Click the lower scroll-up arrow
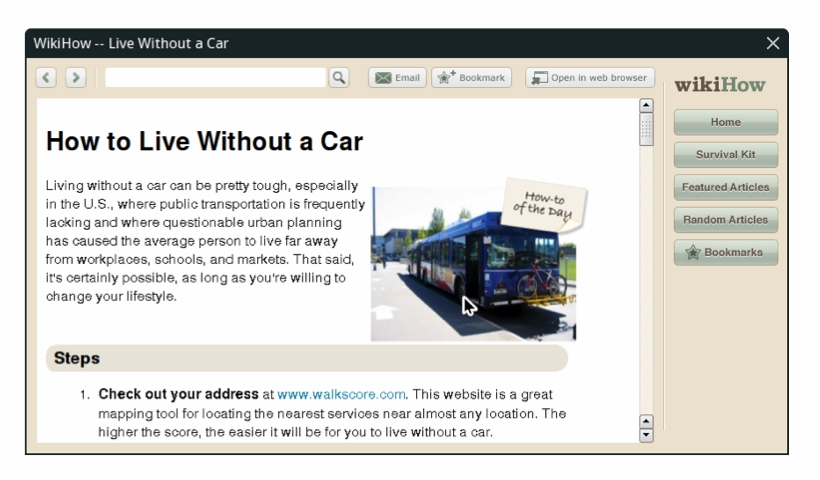 click(x=646, y=421)
